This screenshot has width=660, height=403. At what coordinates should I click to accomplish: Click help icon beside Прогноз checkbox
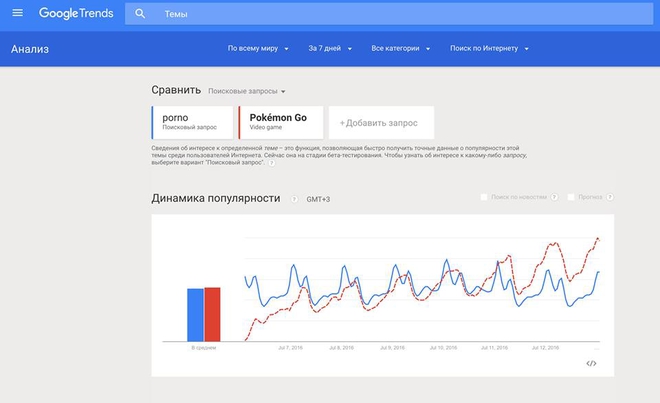tap(610, 197)
